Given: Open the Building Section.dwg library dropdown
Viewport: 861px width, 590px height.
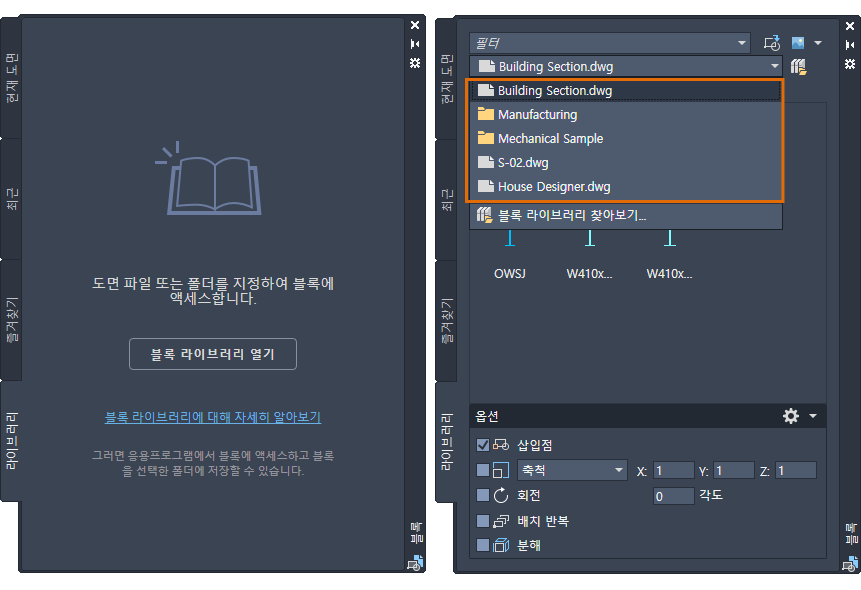Looking at the screenshot, I should click(626, 66).
